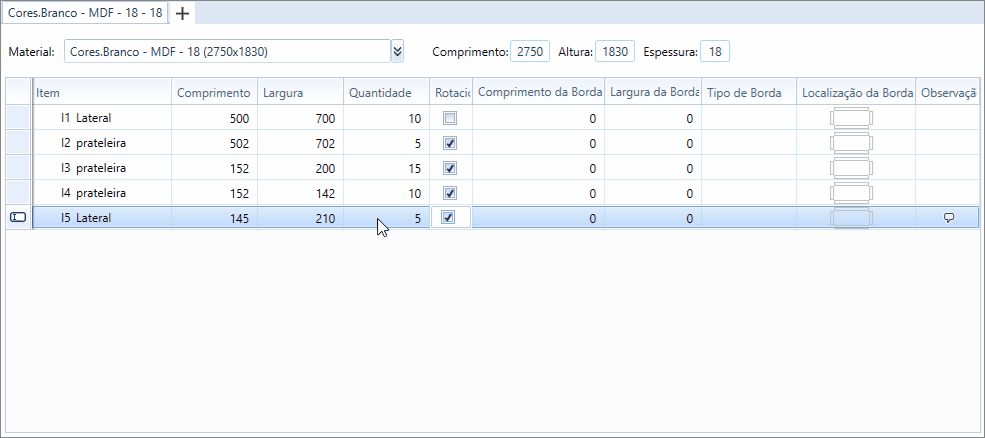Select the I5 Lateral item cell
Screen dimensions: 985x438
click(102, 217)
